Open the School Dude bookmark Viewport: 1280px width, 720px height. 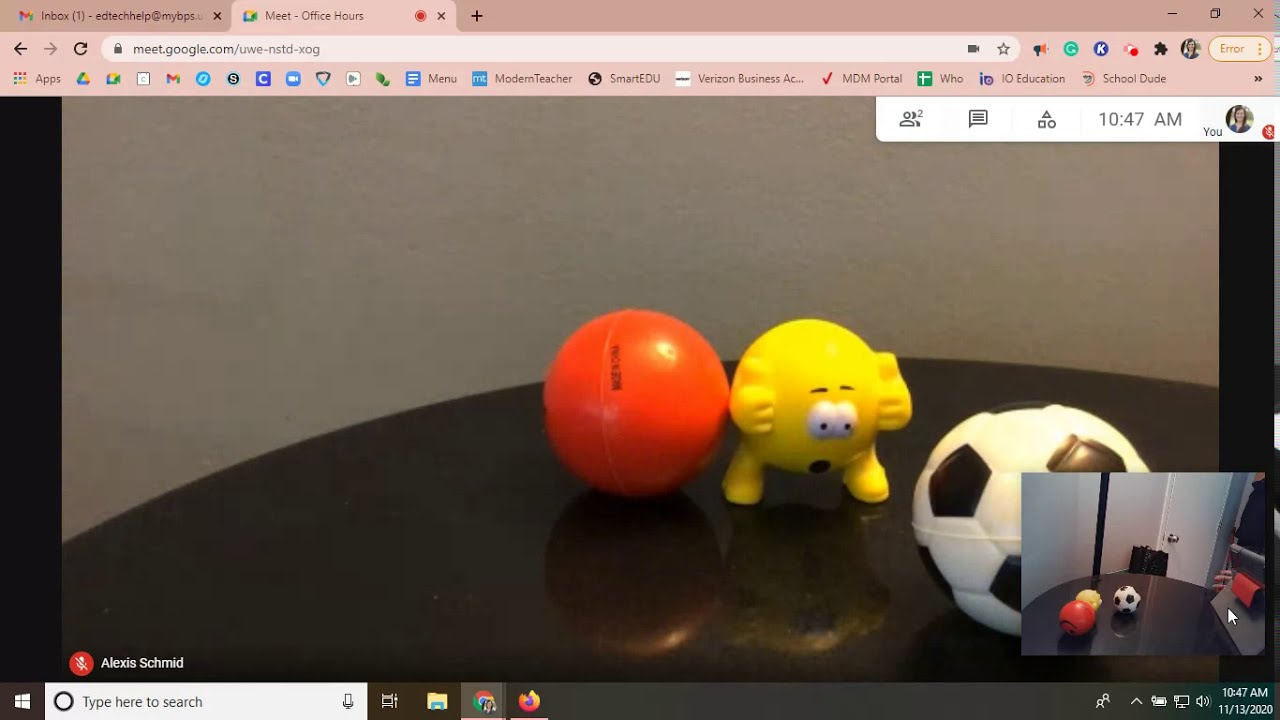click(x=1124, y=79)
